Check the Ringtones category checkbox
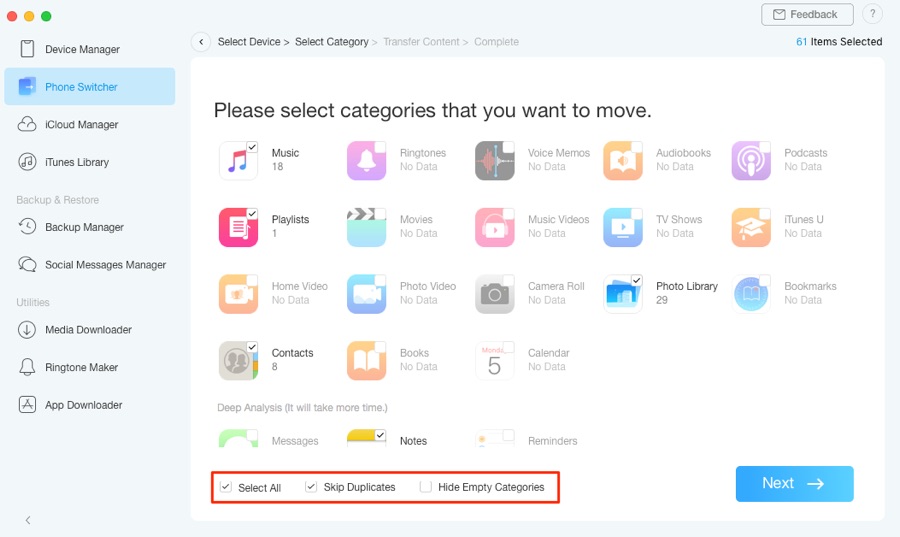 click(x=380, y=147)
